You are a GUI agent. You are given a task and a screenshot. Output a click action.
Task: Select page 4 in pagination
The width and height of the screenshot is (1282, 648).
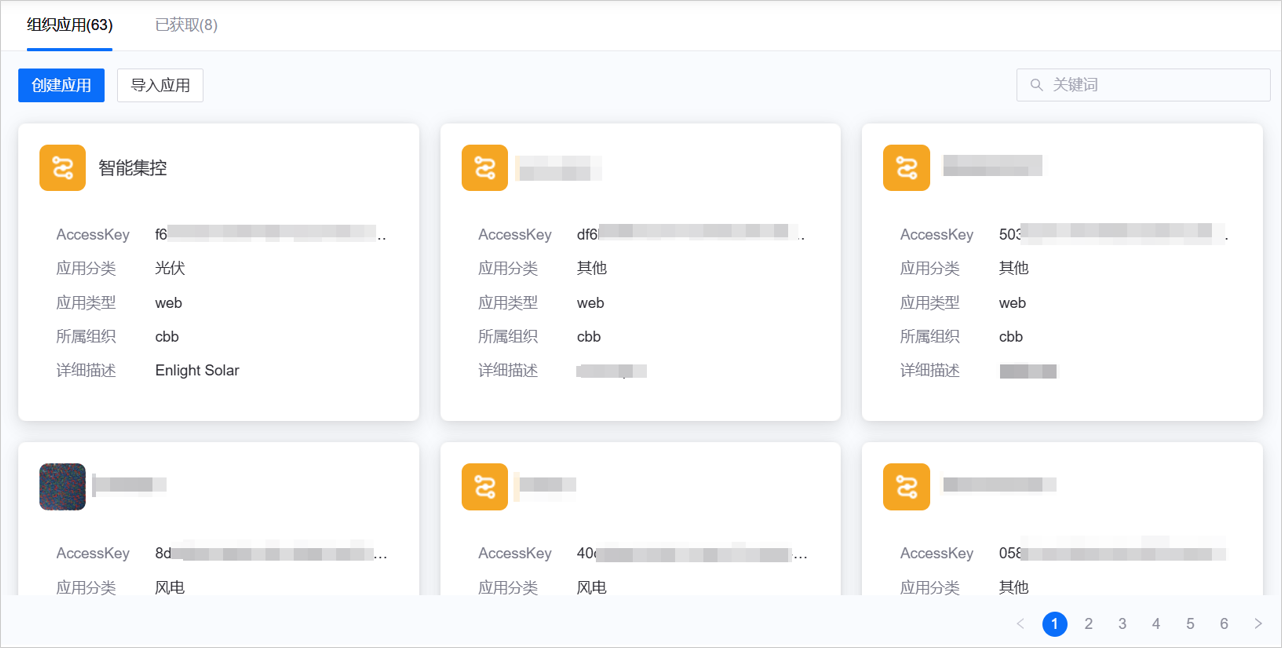pyautogui.click(x=1156, y=624)
